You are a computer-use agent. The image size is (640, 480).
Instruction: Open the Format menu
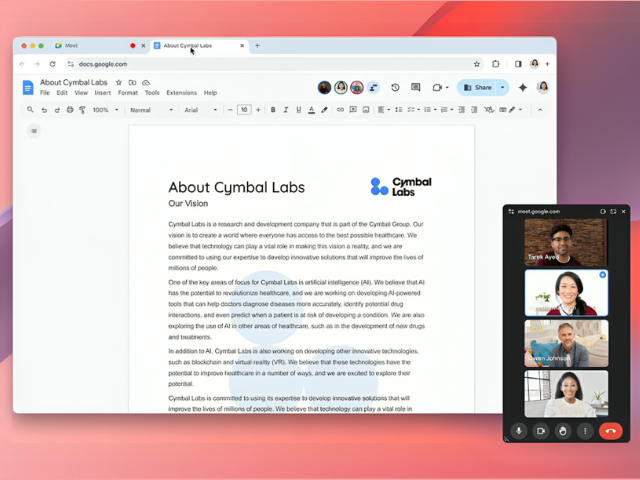[128, 93]
